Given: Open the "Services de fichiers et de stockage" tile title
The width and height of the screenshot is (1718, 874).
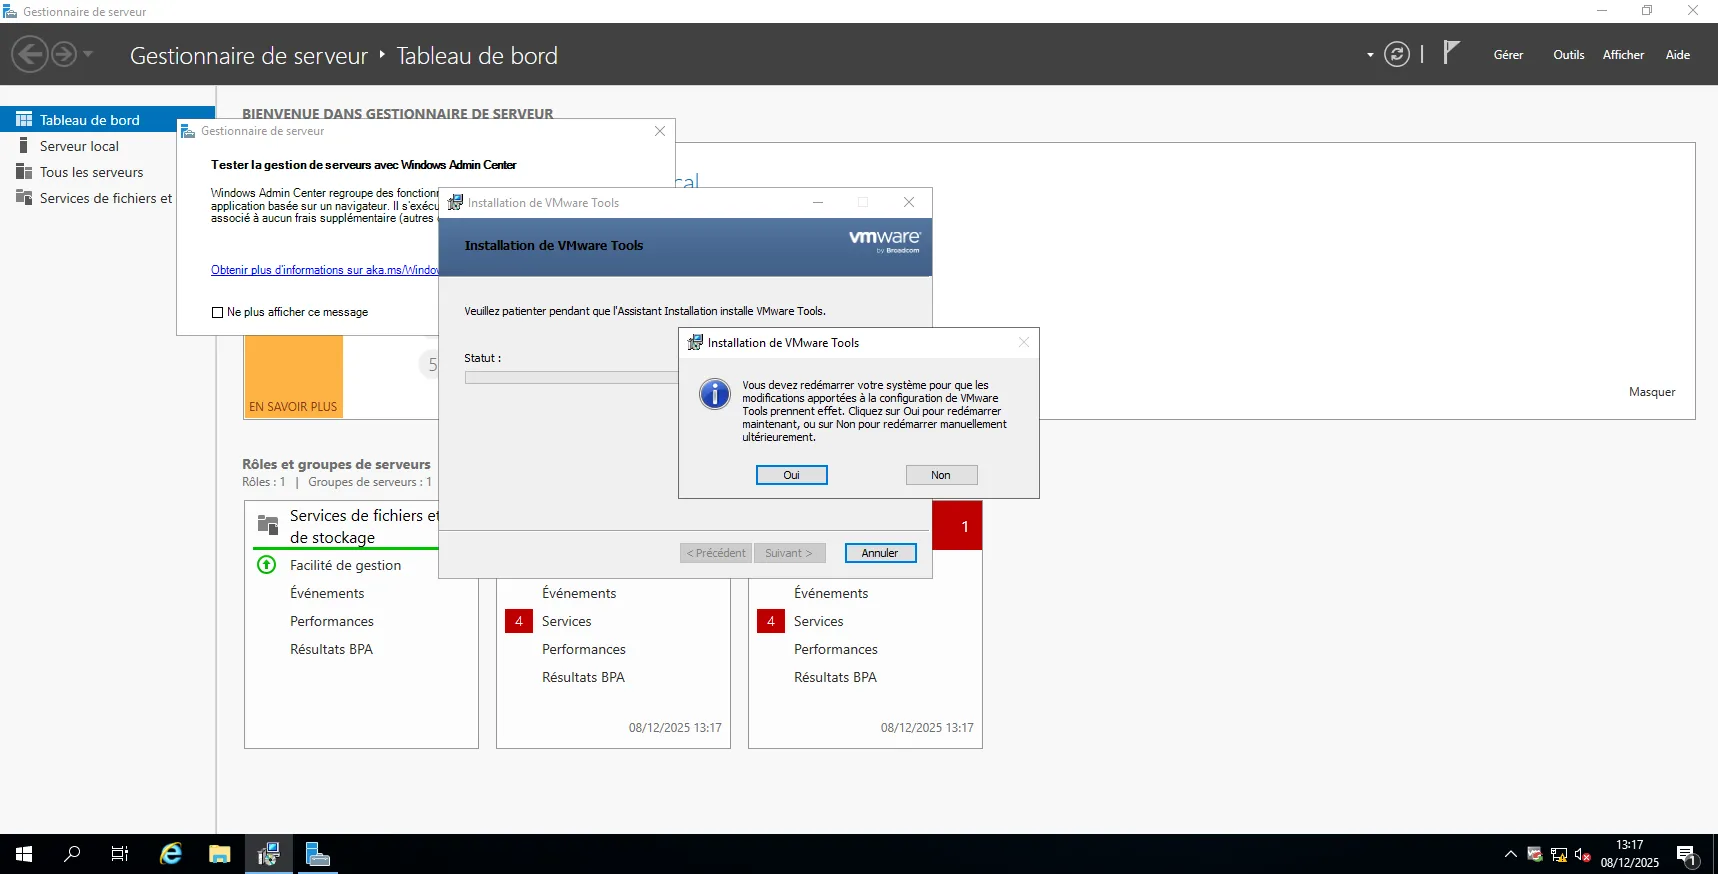Looking at the screenshot, I should click(364, 526).
